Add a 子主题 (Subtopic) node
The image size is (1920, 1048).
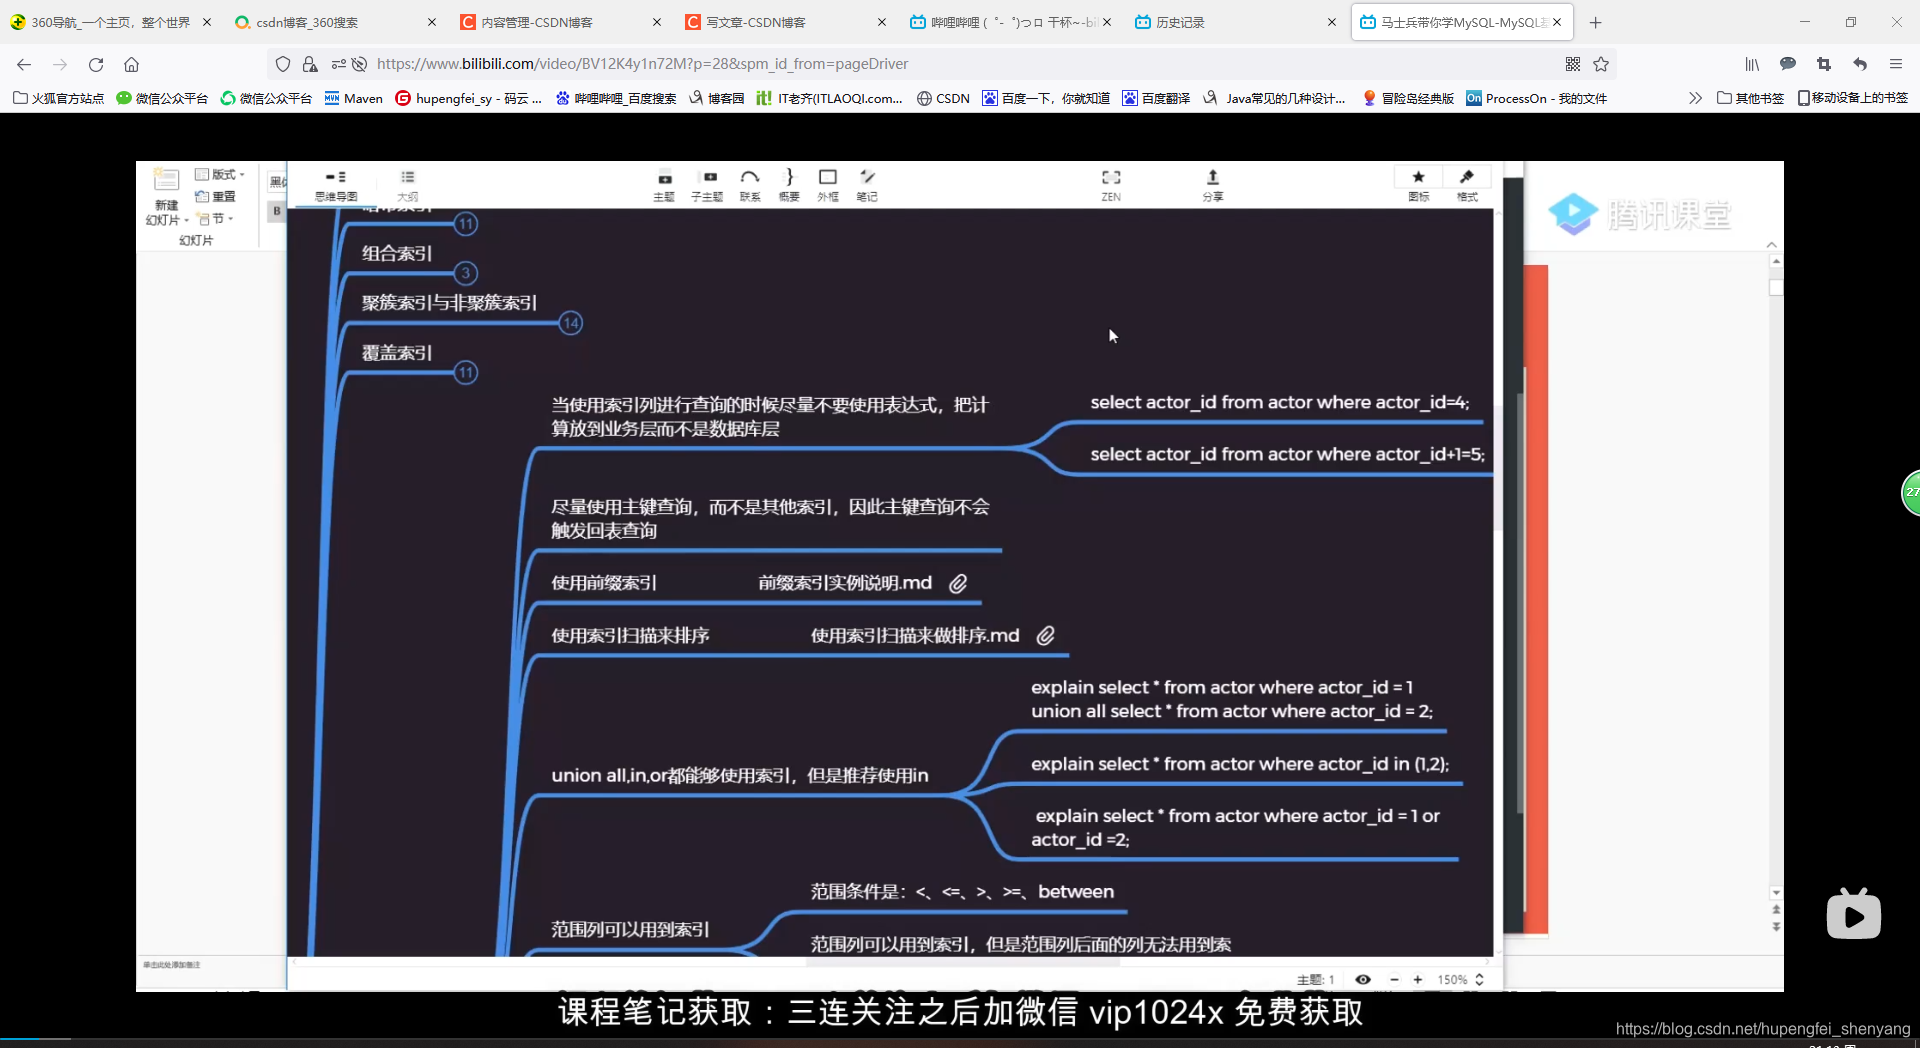coord(707,185)
